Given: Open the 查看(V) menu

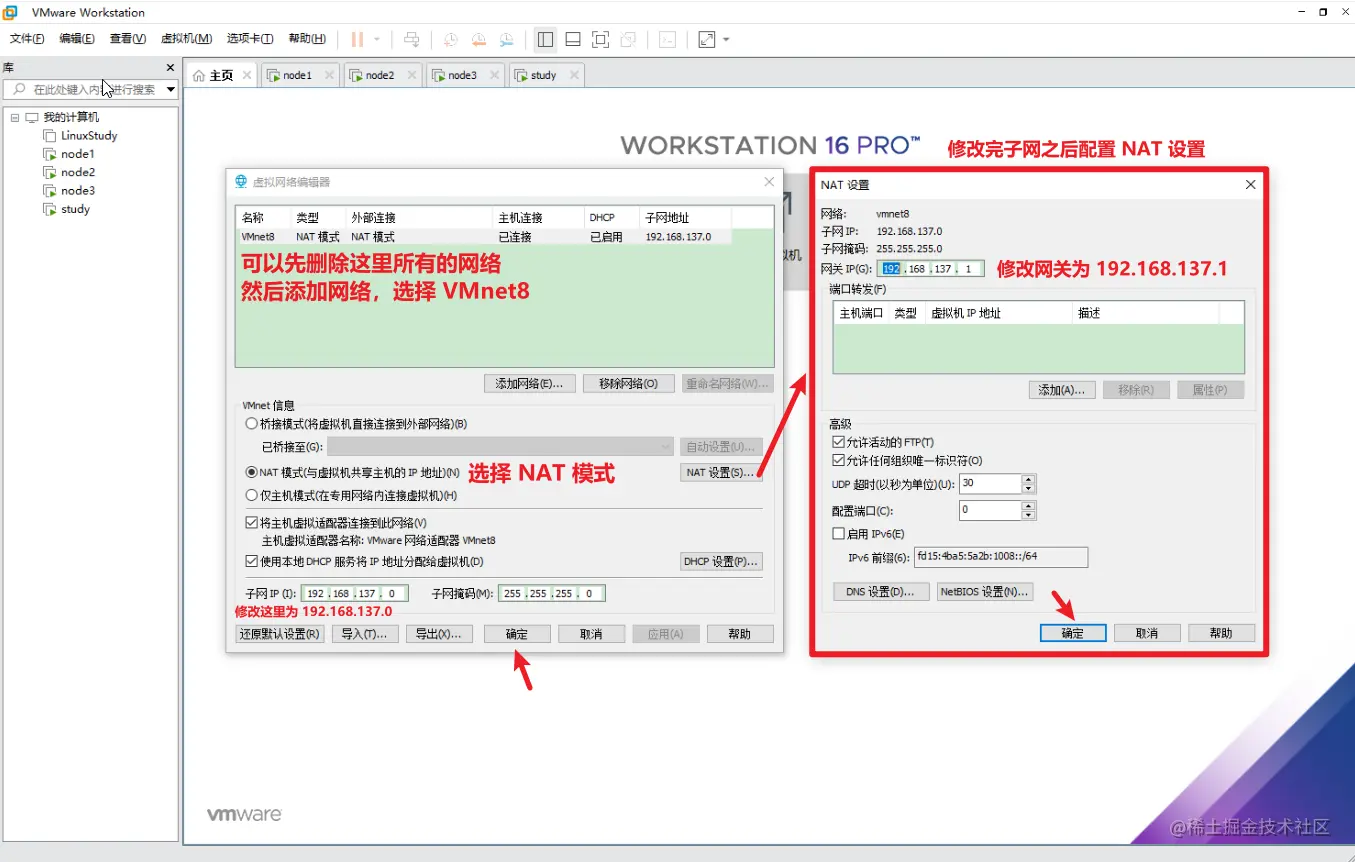Looking at the screenshot, I should (128, 39).
